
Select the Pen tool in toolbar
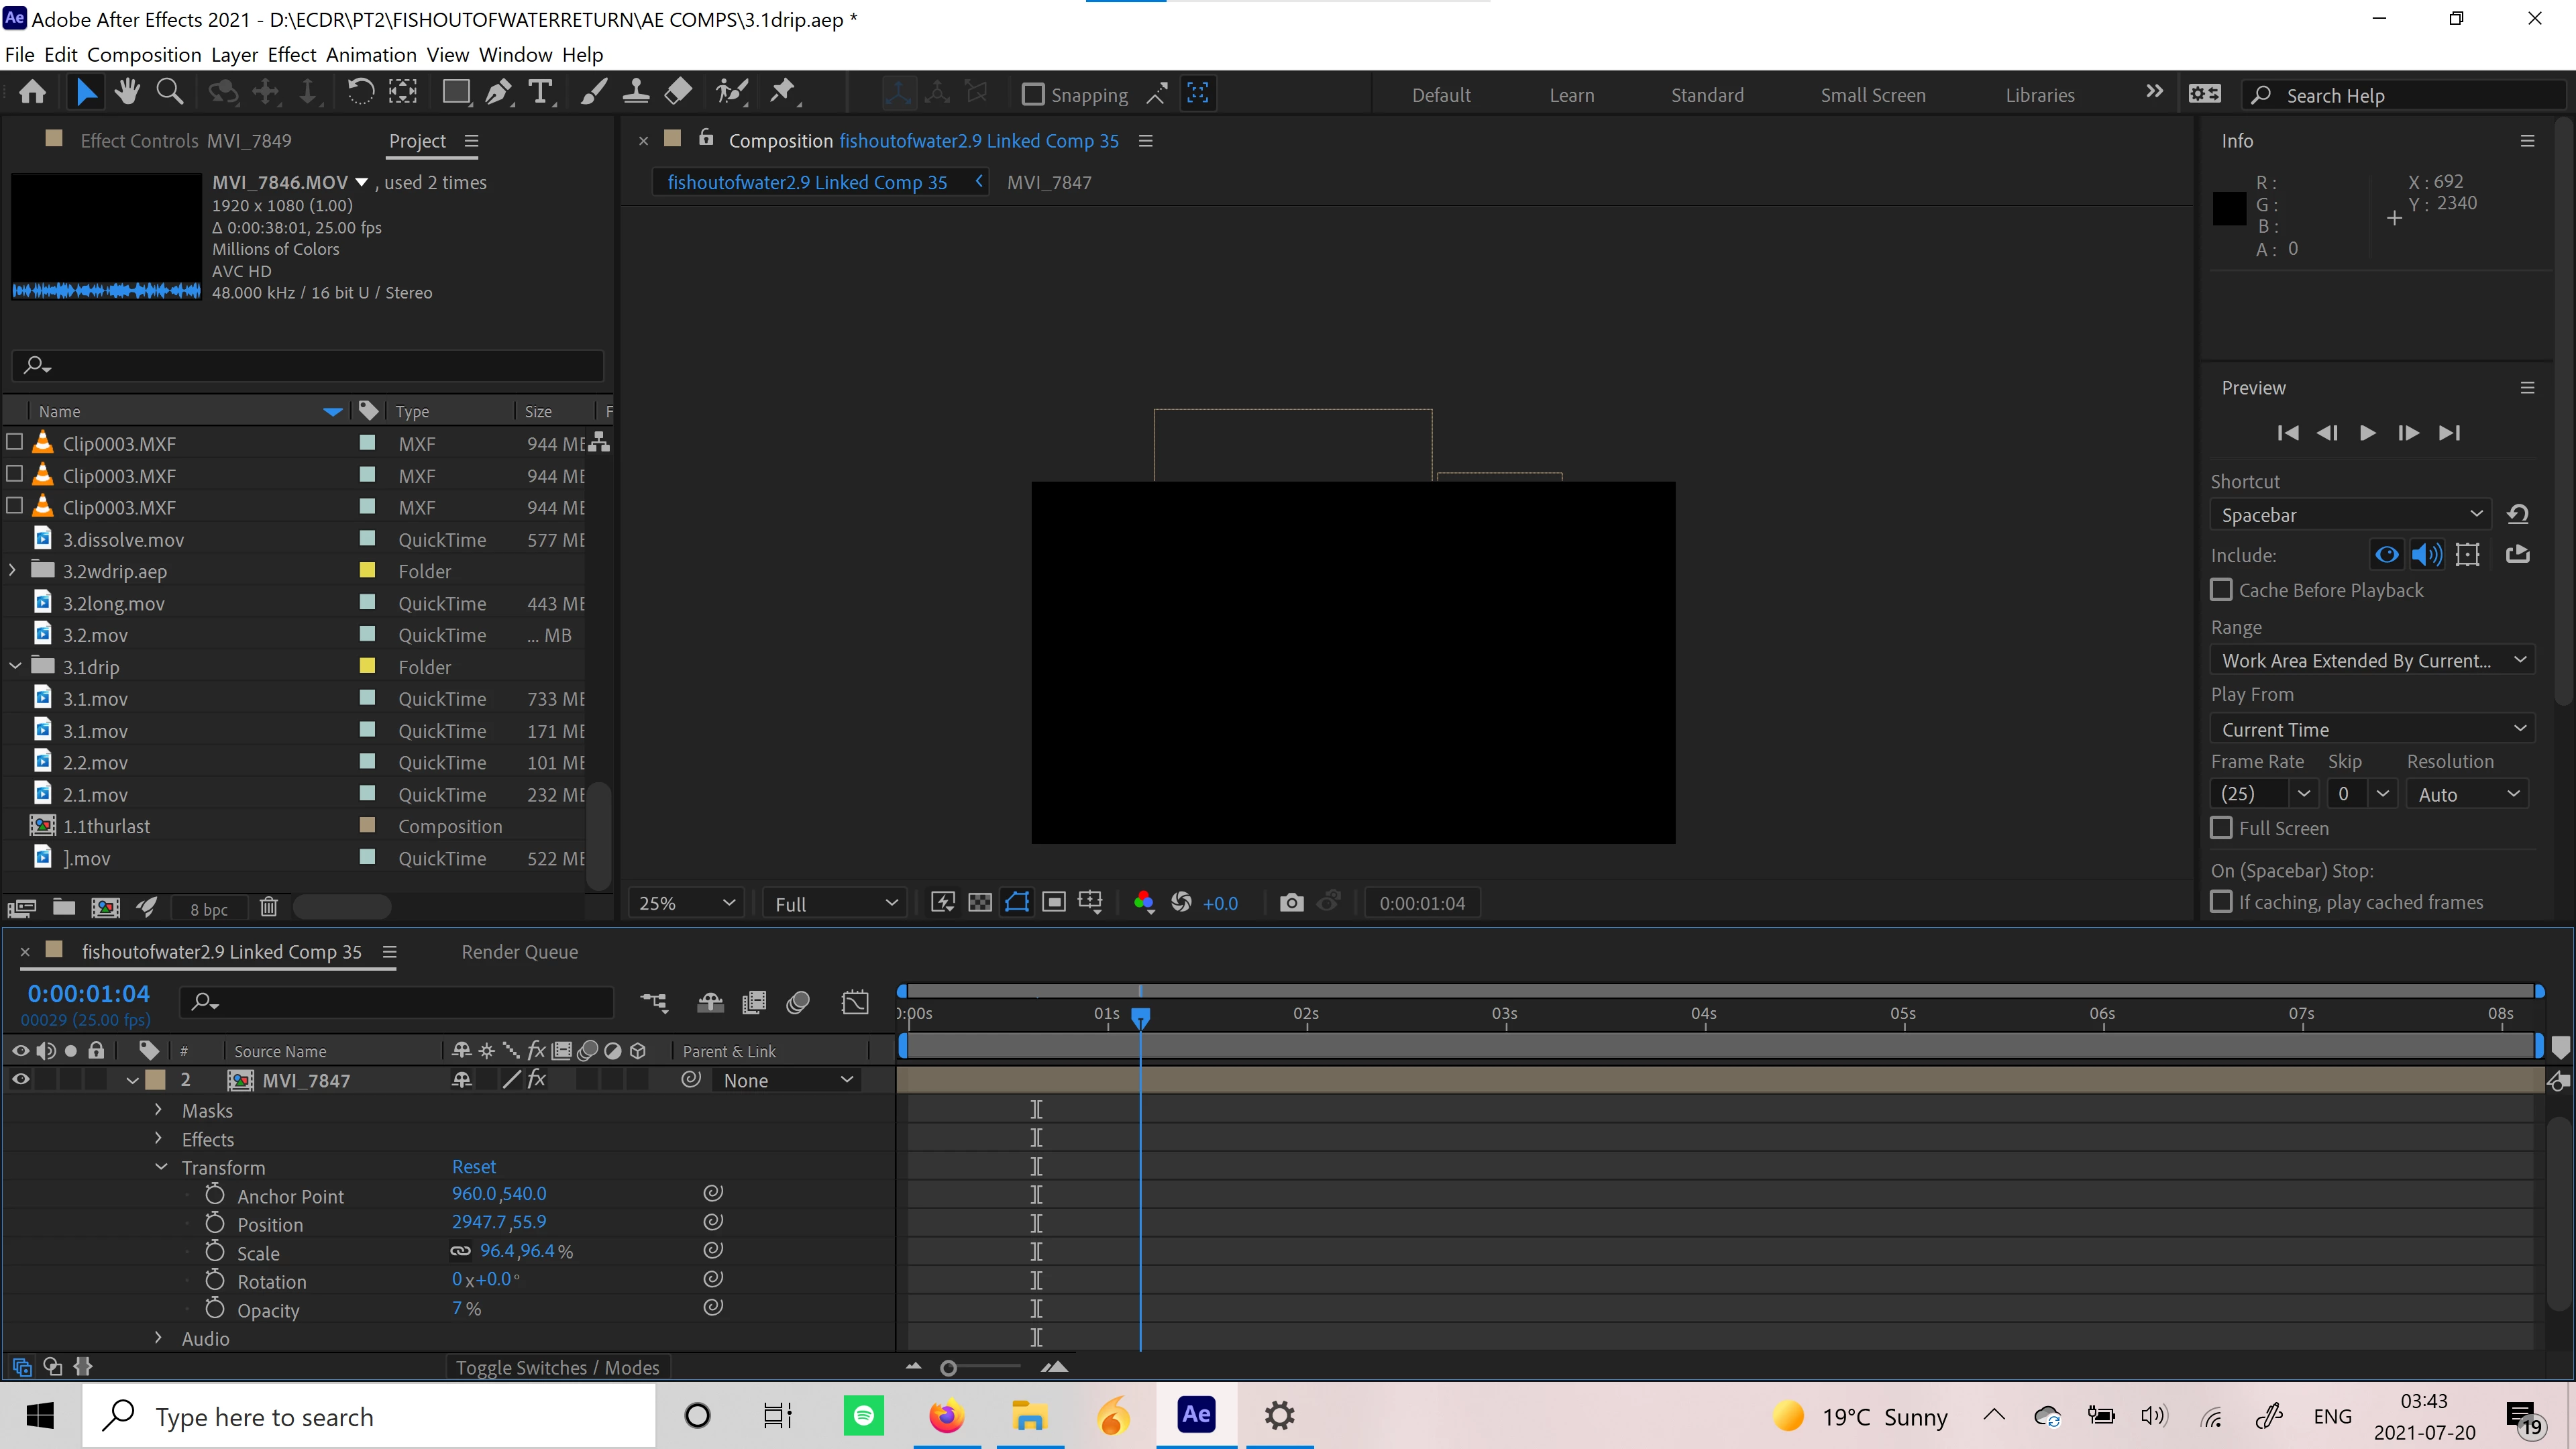[497, 93]
